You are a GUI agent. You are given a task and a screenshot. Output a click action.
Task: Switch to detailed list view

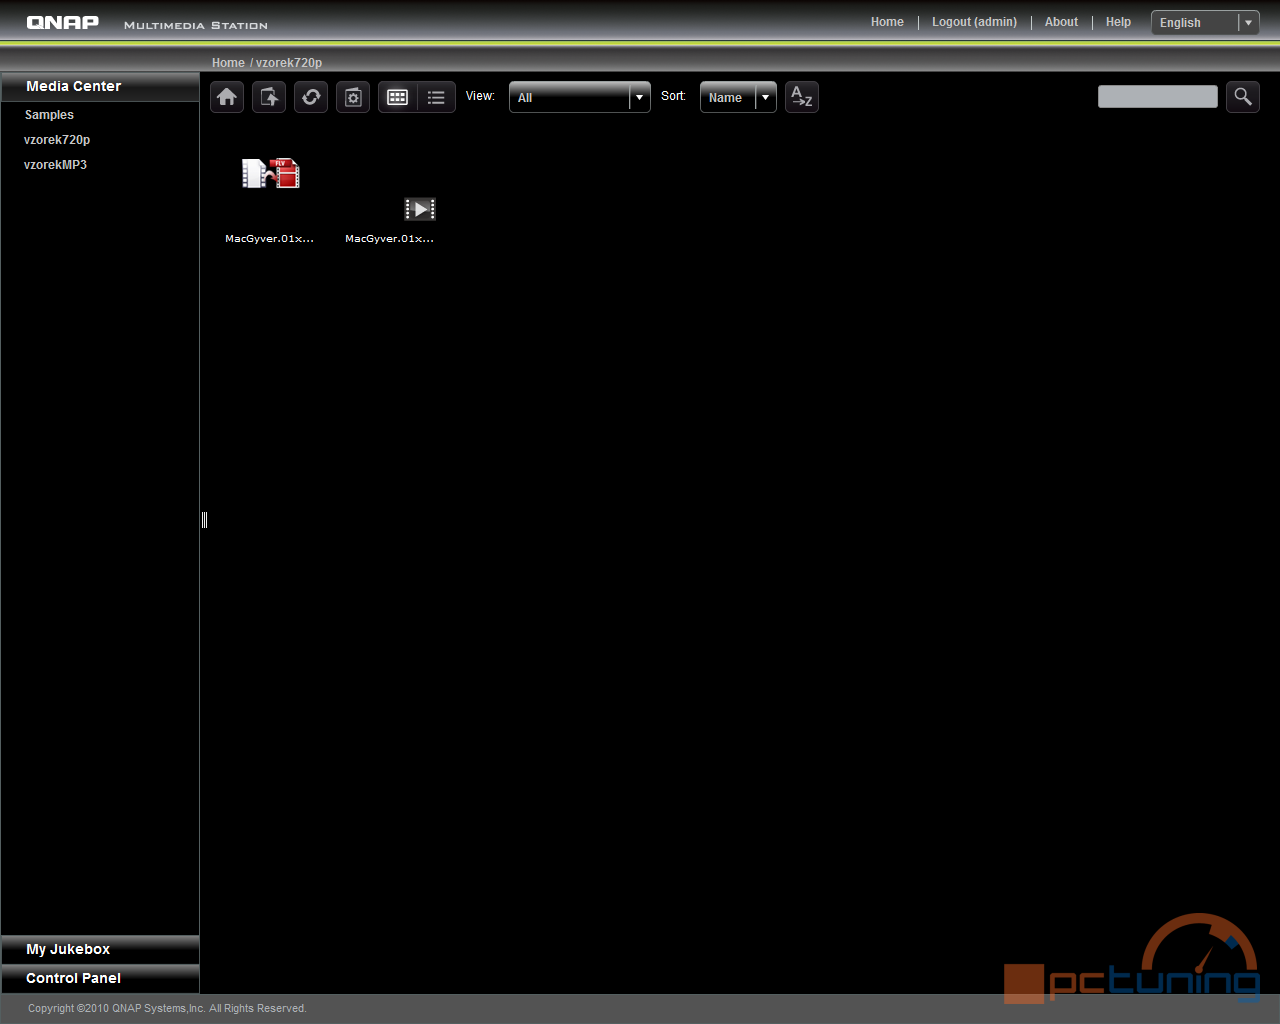(x=436, y=97)
